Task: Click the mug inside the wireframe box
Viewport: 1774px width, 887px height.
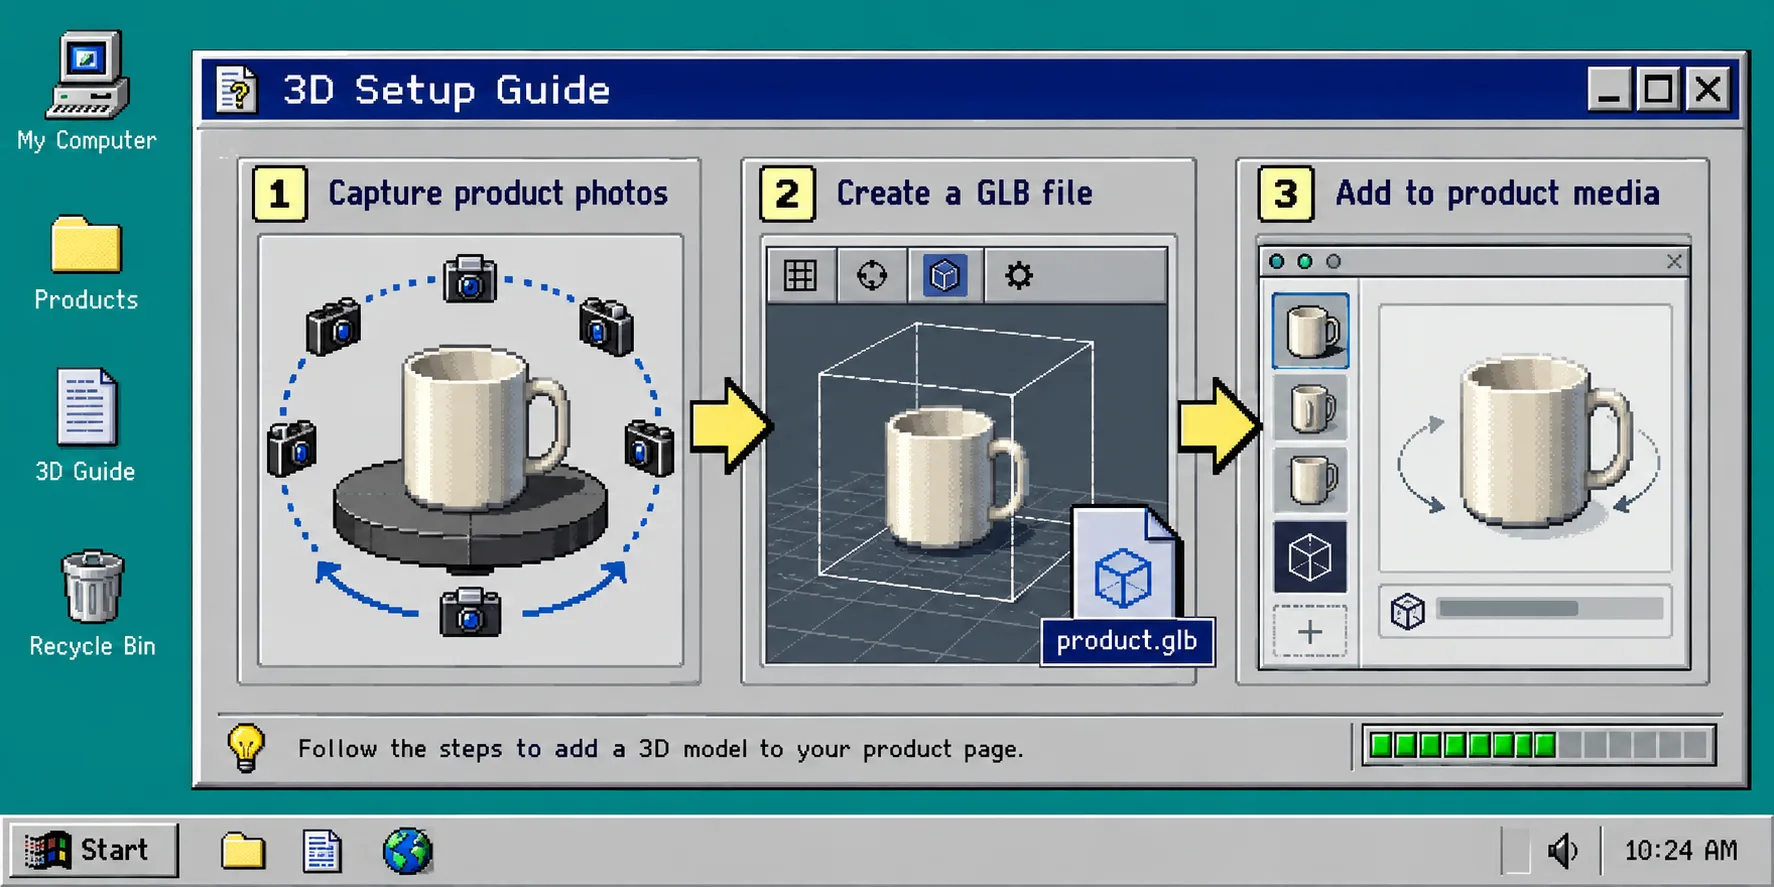Action: (x=956, y=478)
